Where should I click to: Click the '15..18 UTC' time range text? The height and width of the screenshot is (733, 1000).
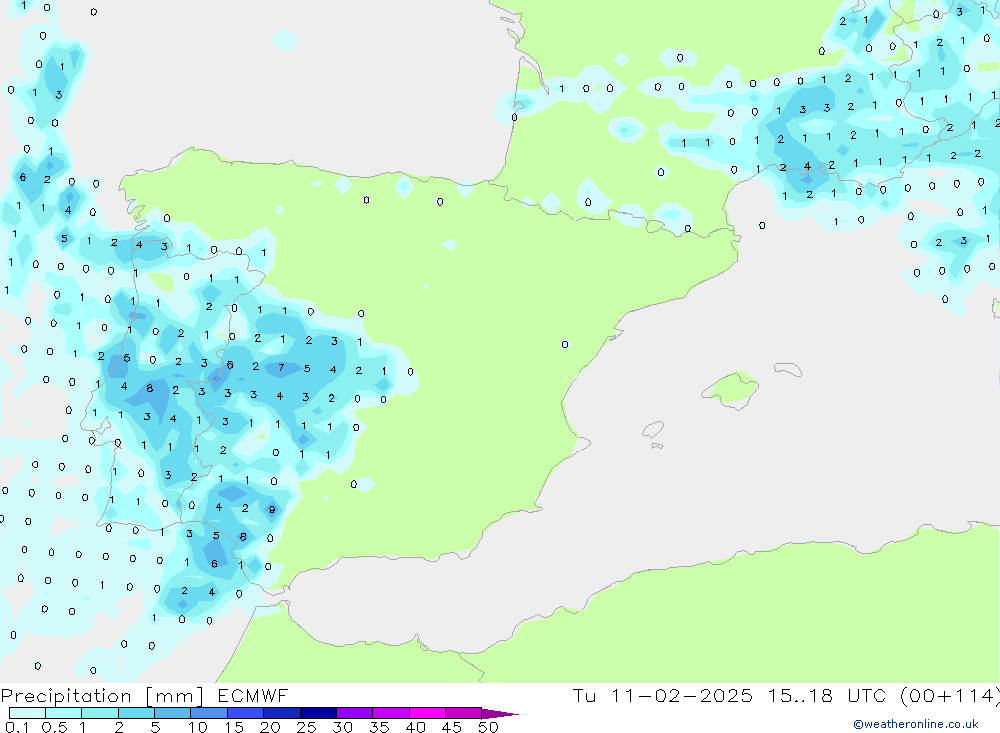coord(827,695)
